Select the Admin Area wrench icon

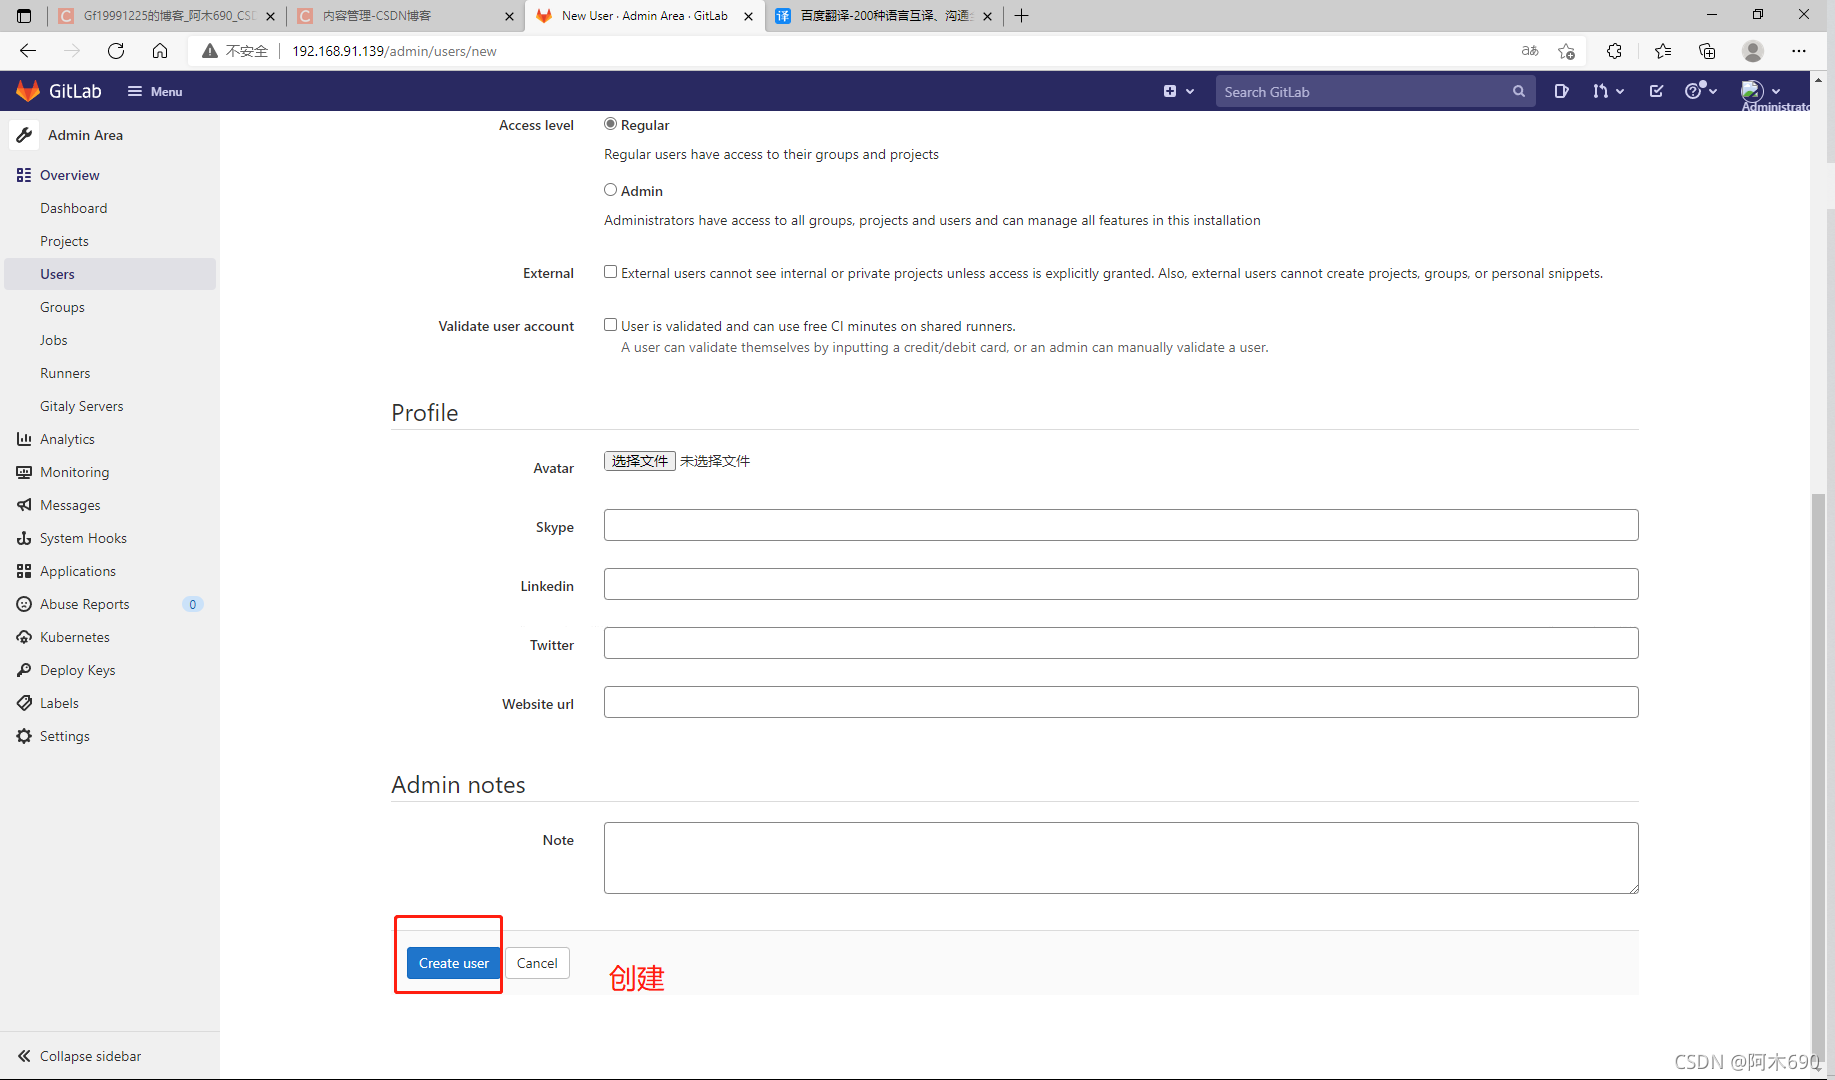click(x=24, y=134)
